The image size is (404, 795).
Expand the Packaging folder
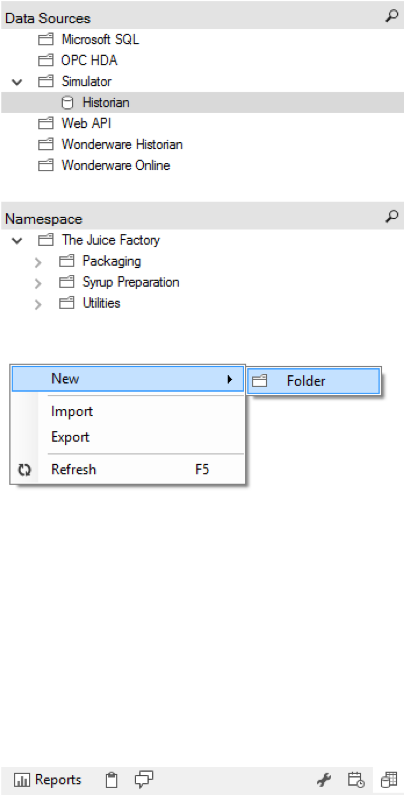click(38, 262)
